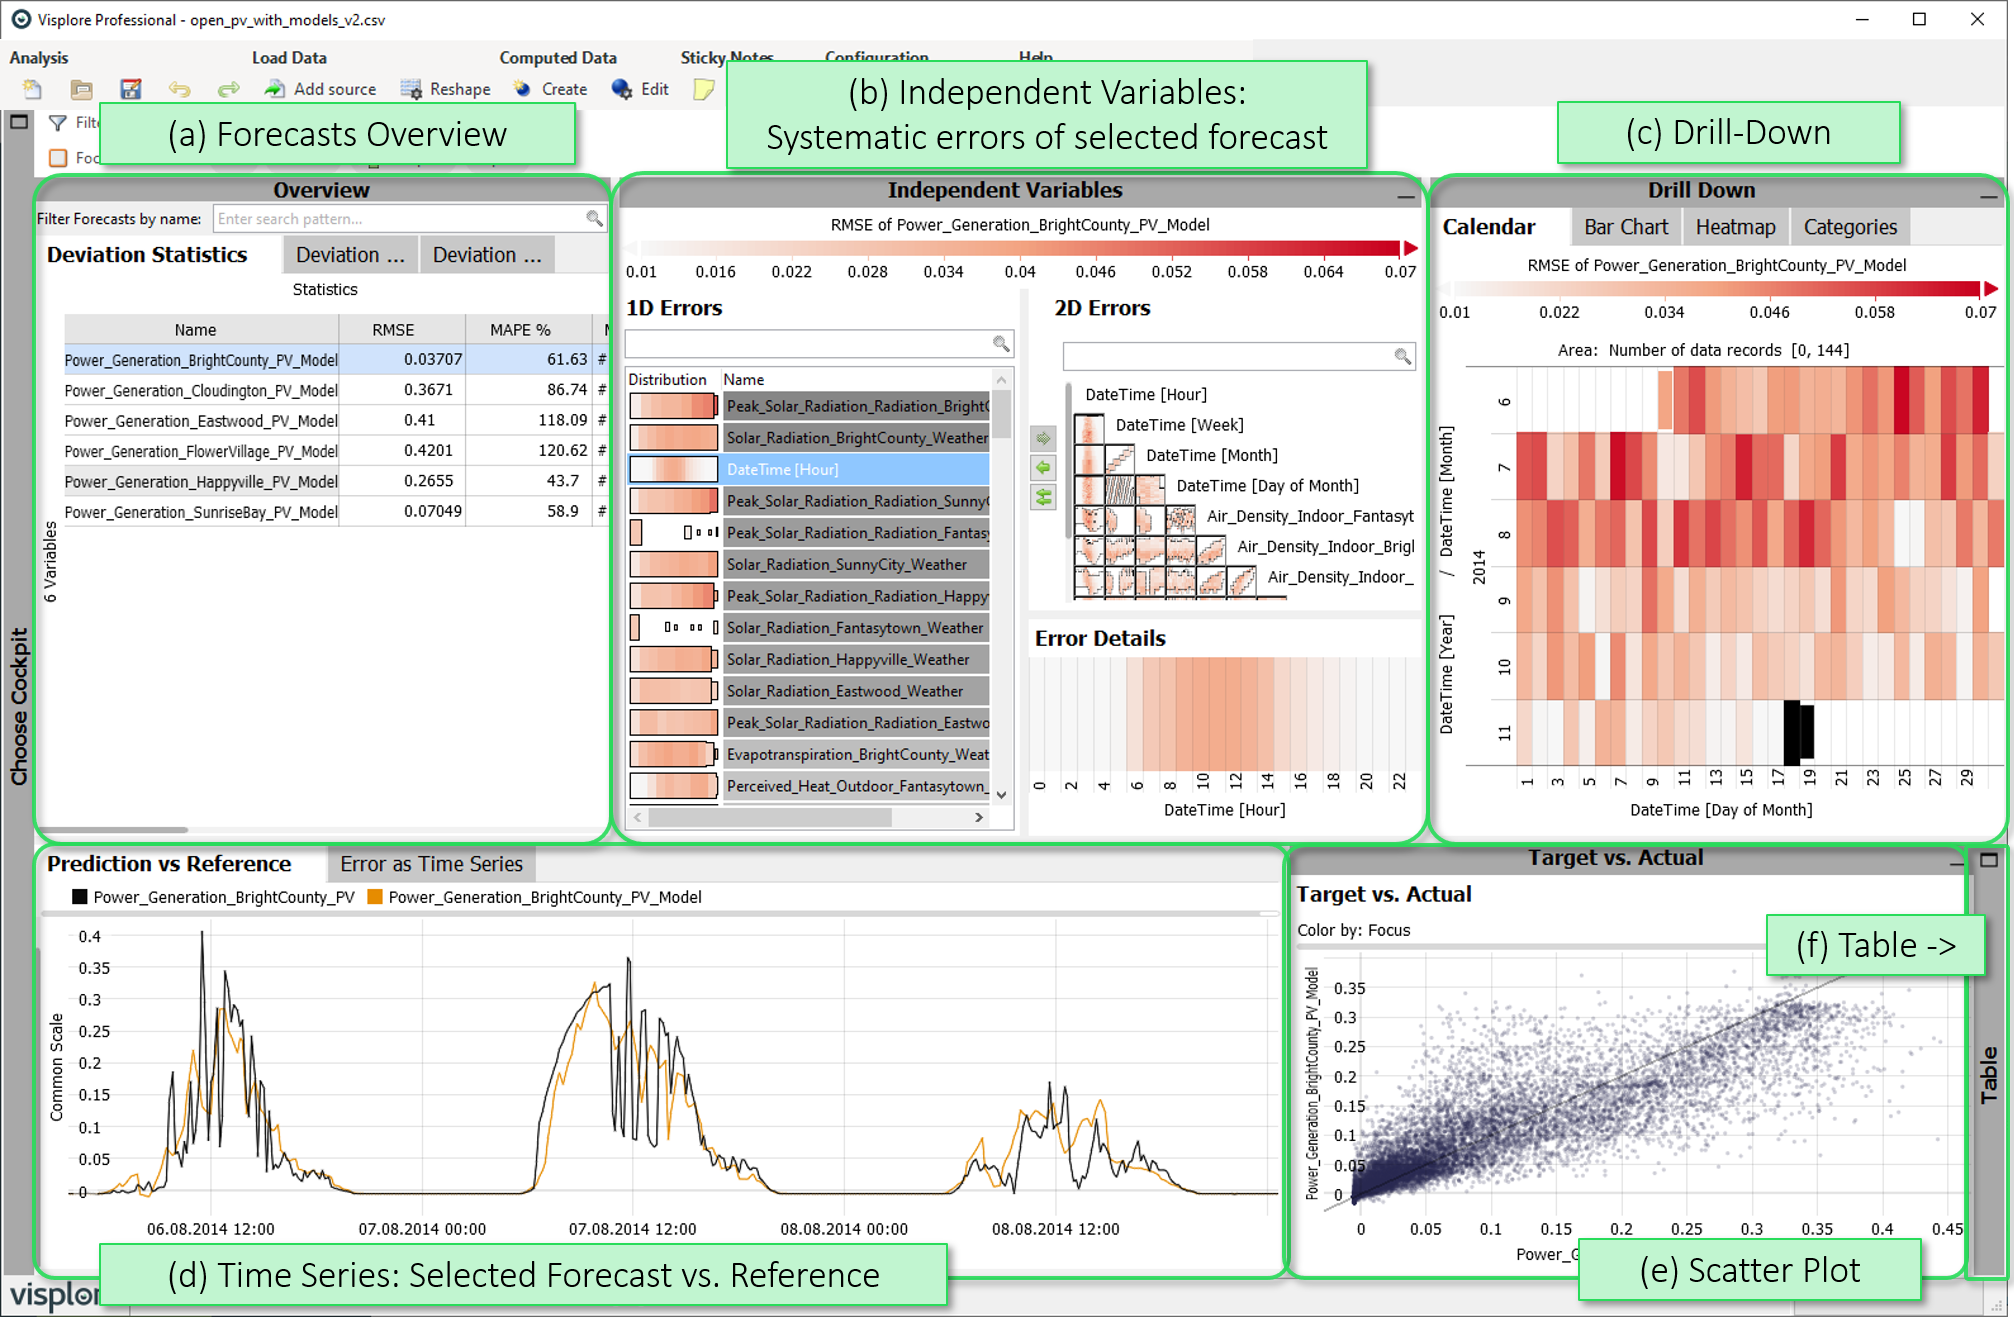Save session with the disk icon

click(x=130, y=89)
